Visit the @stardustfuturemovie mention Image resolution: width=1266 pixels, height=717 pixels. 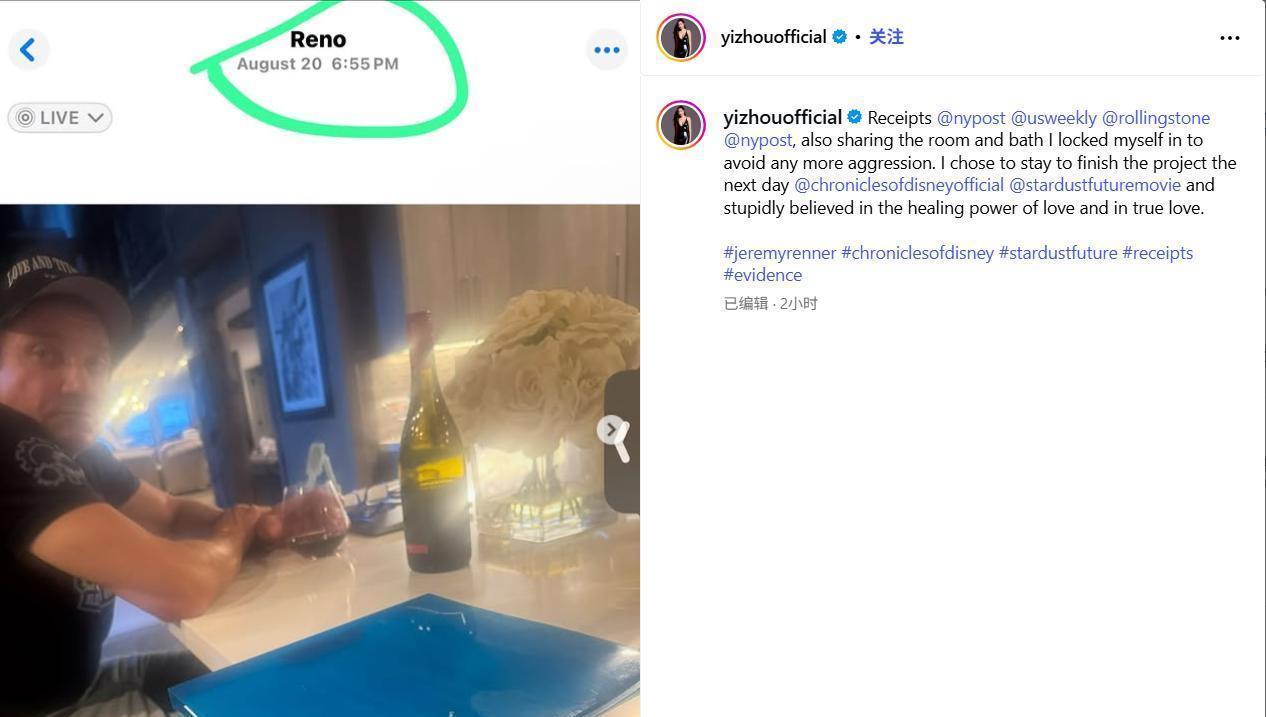click(1094, 185)
